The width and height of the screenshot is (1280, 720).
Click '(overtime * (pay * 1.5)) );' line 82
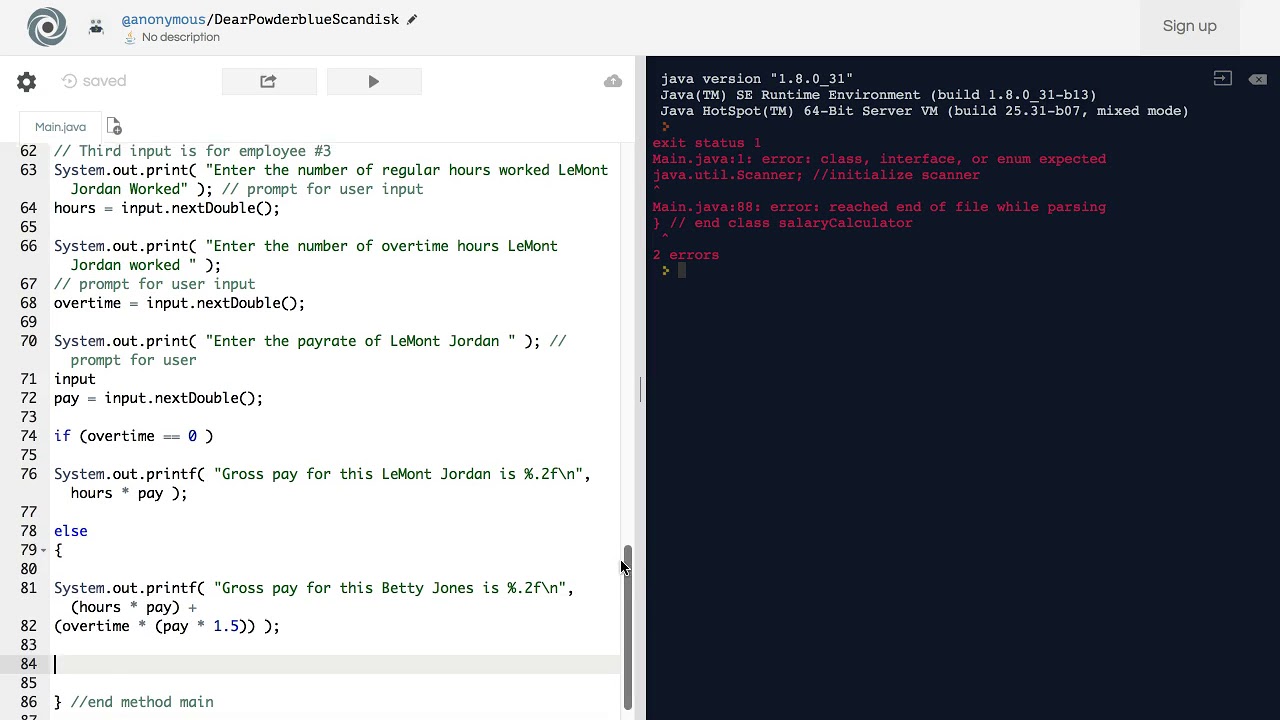167,626
